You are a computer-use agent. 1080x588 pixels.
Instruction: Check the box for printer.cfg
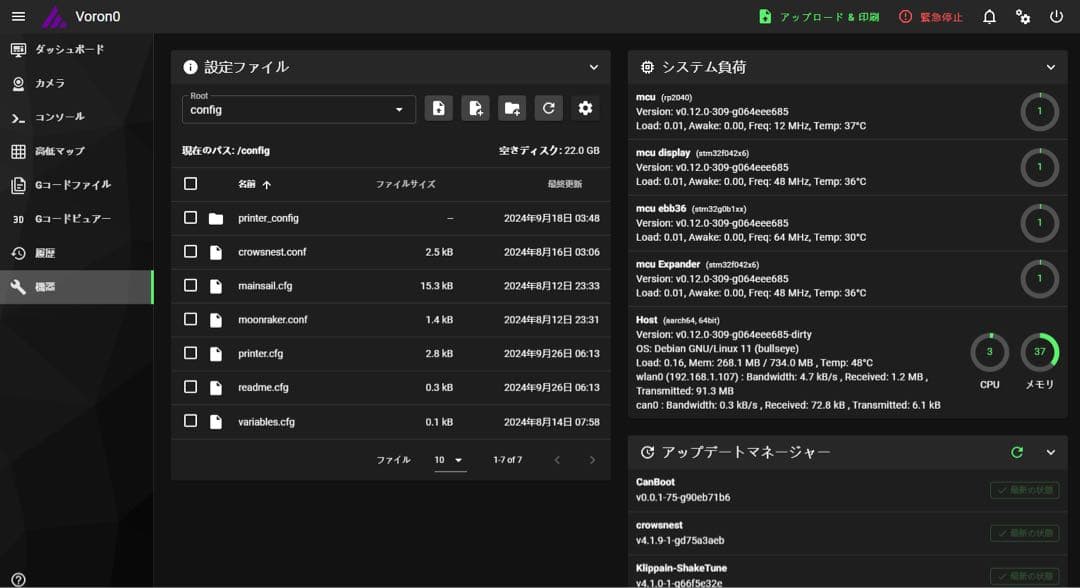click(191, 353)
